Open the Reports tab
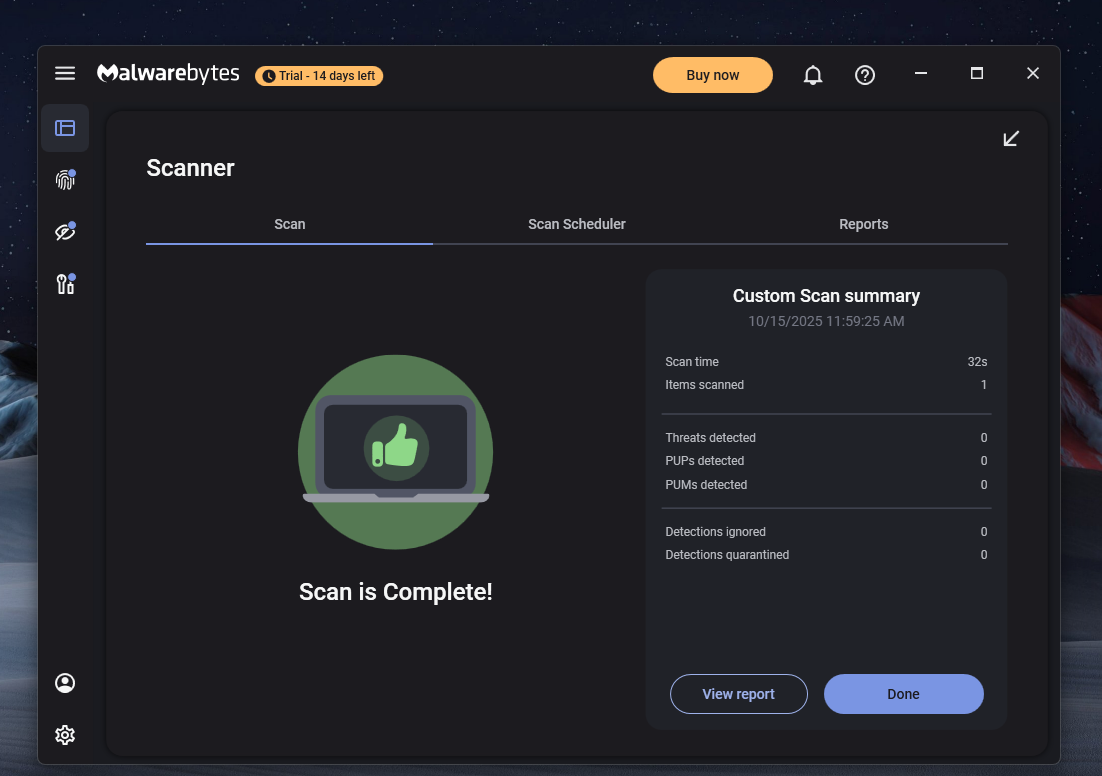 (x=863, y=224)
